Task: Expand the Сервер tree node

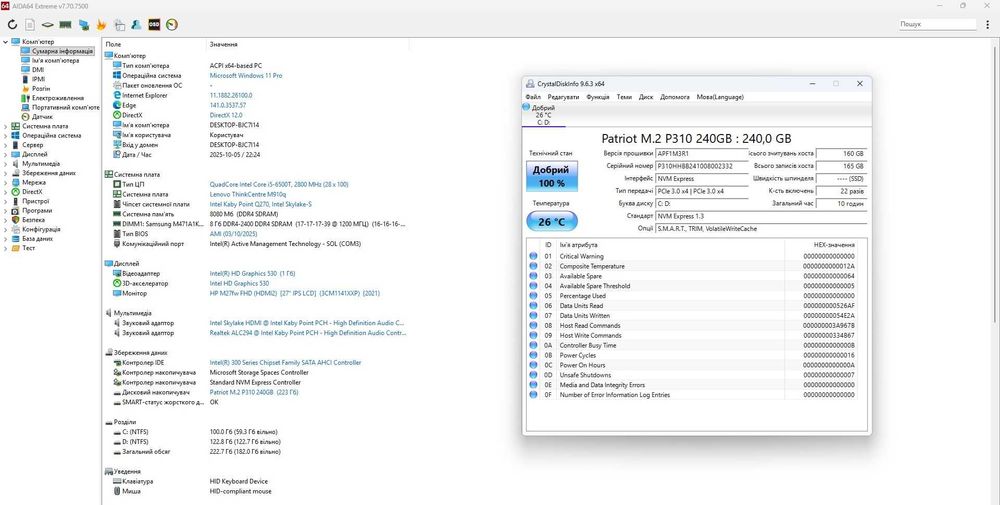Action: (x=5, y=145)
